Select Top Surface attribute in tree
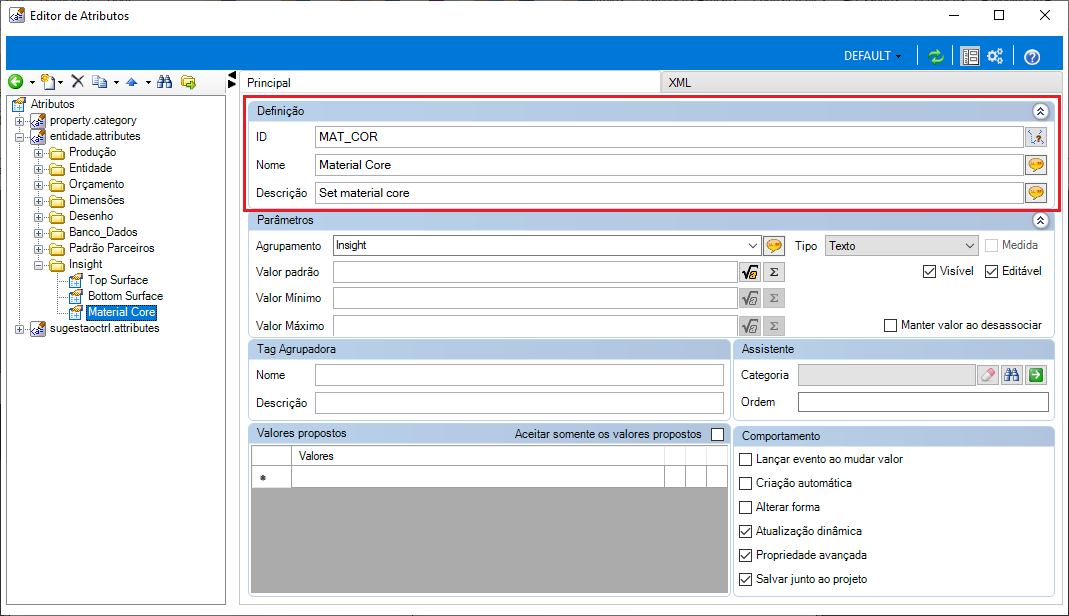Screen dimensions: 1069x616 [117, 280]
